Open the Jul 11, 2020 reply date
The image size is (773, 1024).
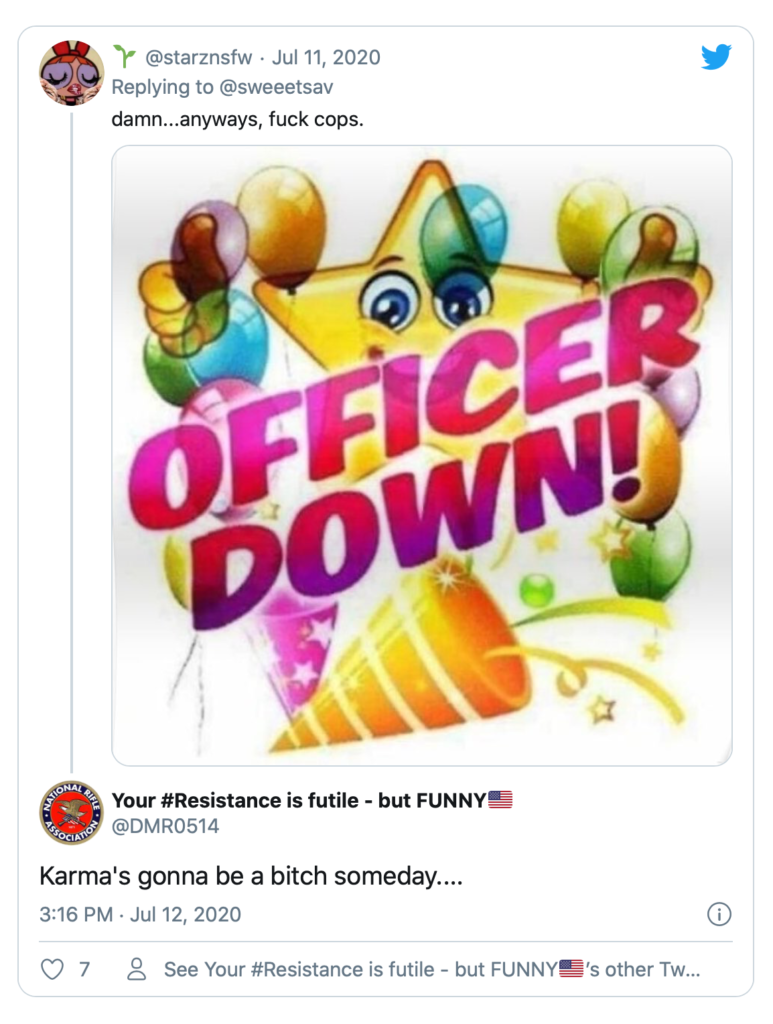point(326,57)
